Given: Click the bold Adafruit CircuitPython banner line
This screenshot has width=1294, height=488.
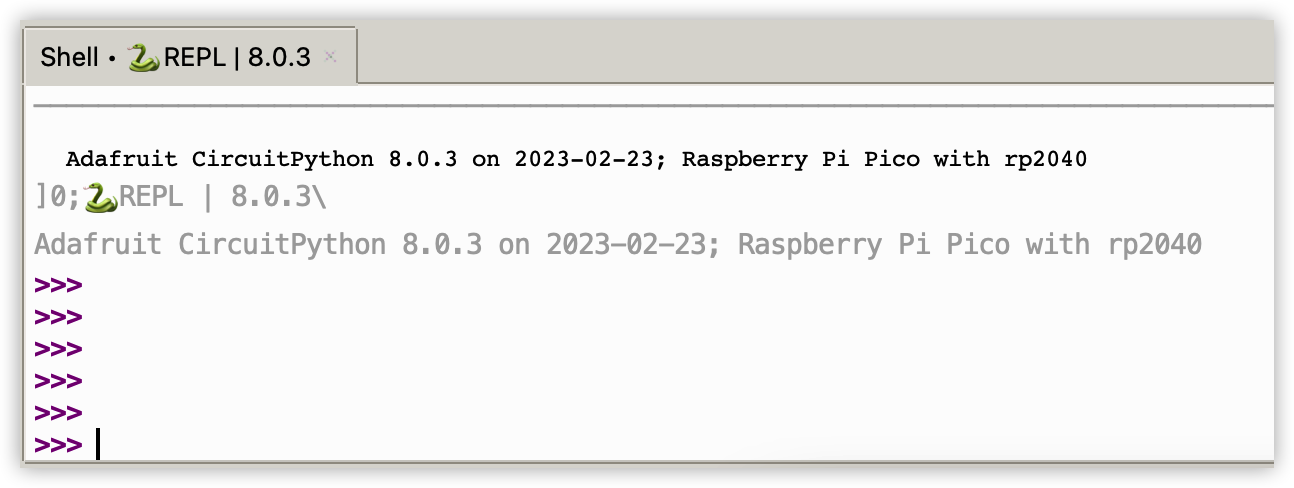Looking at the screenshot, I should click(x=576, y=159).
